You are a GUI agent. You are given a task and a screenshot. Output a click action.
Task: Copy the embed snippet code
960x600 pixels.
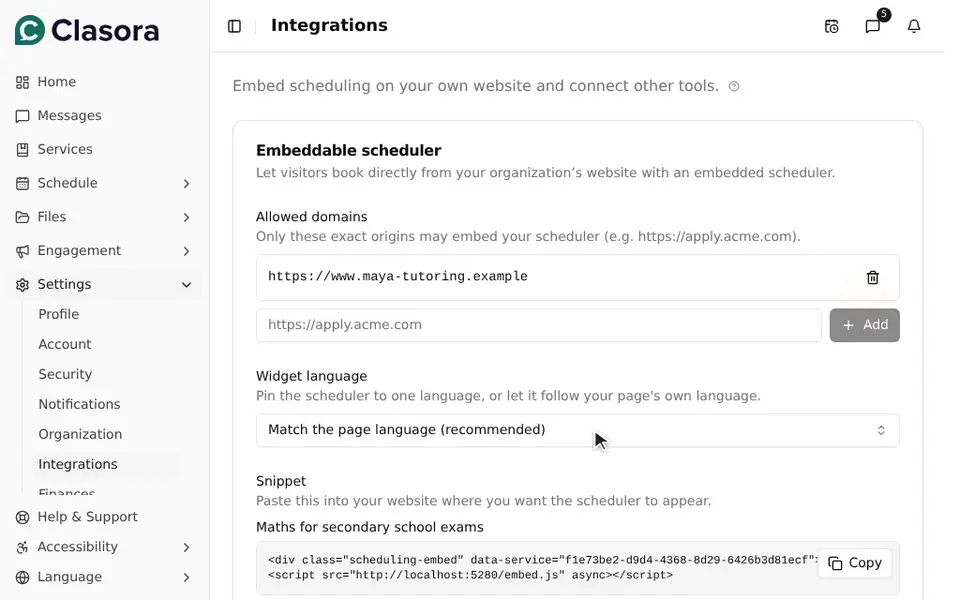[x=854, y=563]
